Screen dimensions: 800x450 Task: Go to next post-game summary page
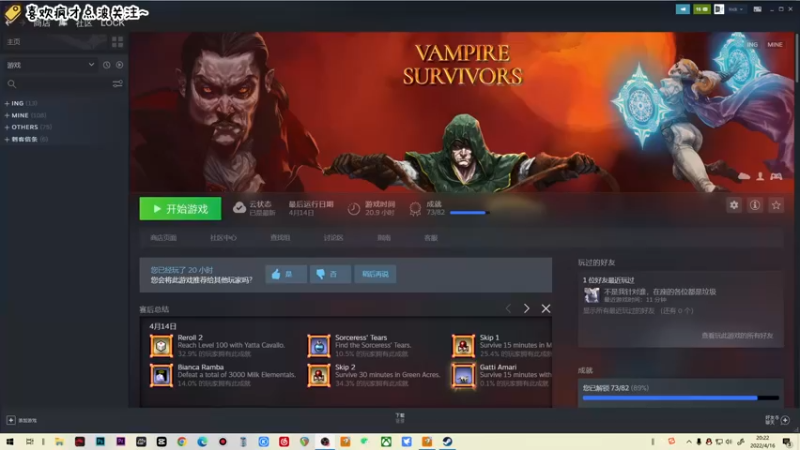pyautogui.click(x=527, y=309)
